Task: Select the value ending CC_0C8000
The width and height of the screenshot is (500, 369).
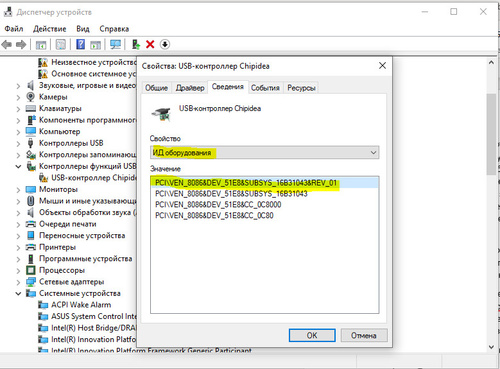Action: 218,205
